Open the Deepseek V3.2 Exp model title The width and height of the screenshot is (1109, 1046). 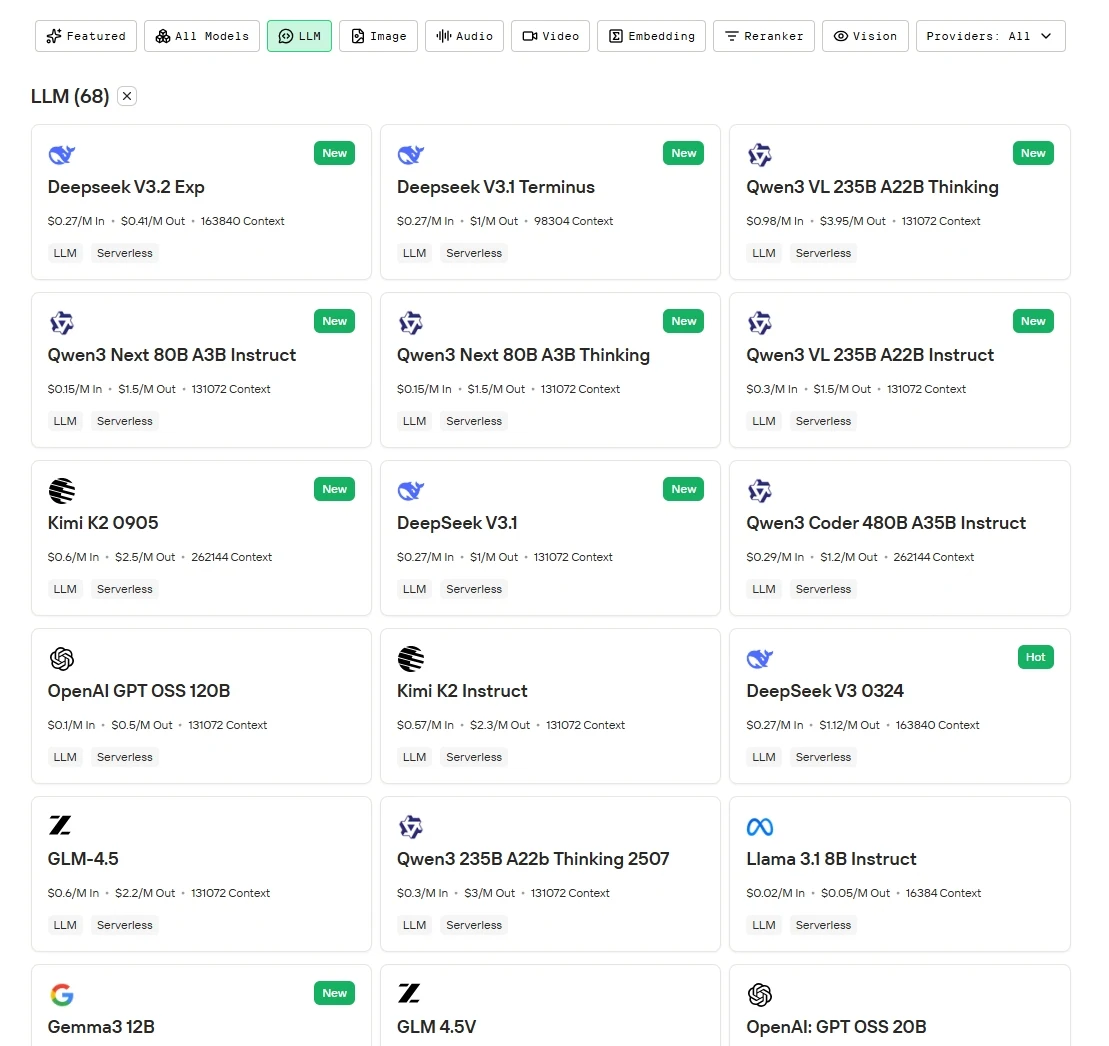[126, 187]
